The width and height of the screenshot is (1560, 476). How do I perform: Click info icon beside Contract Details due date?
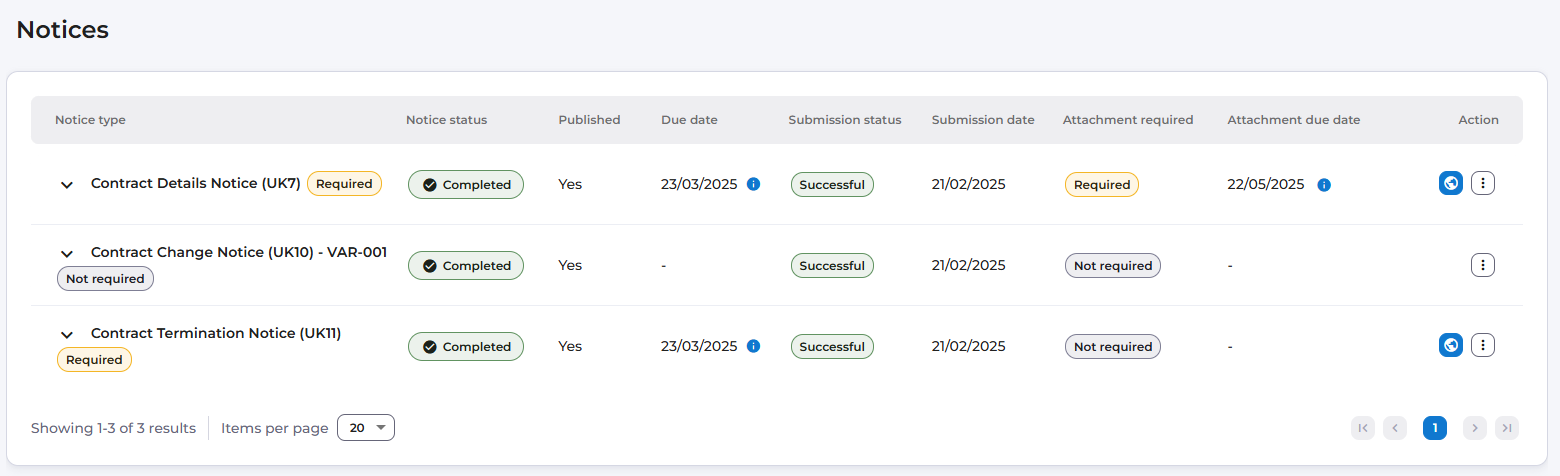coord(754,184)
